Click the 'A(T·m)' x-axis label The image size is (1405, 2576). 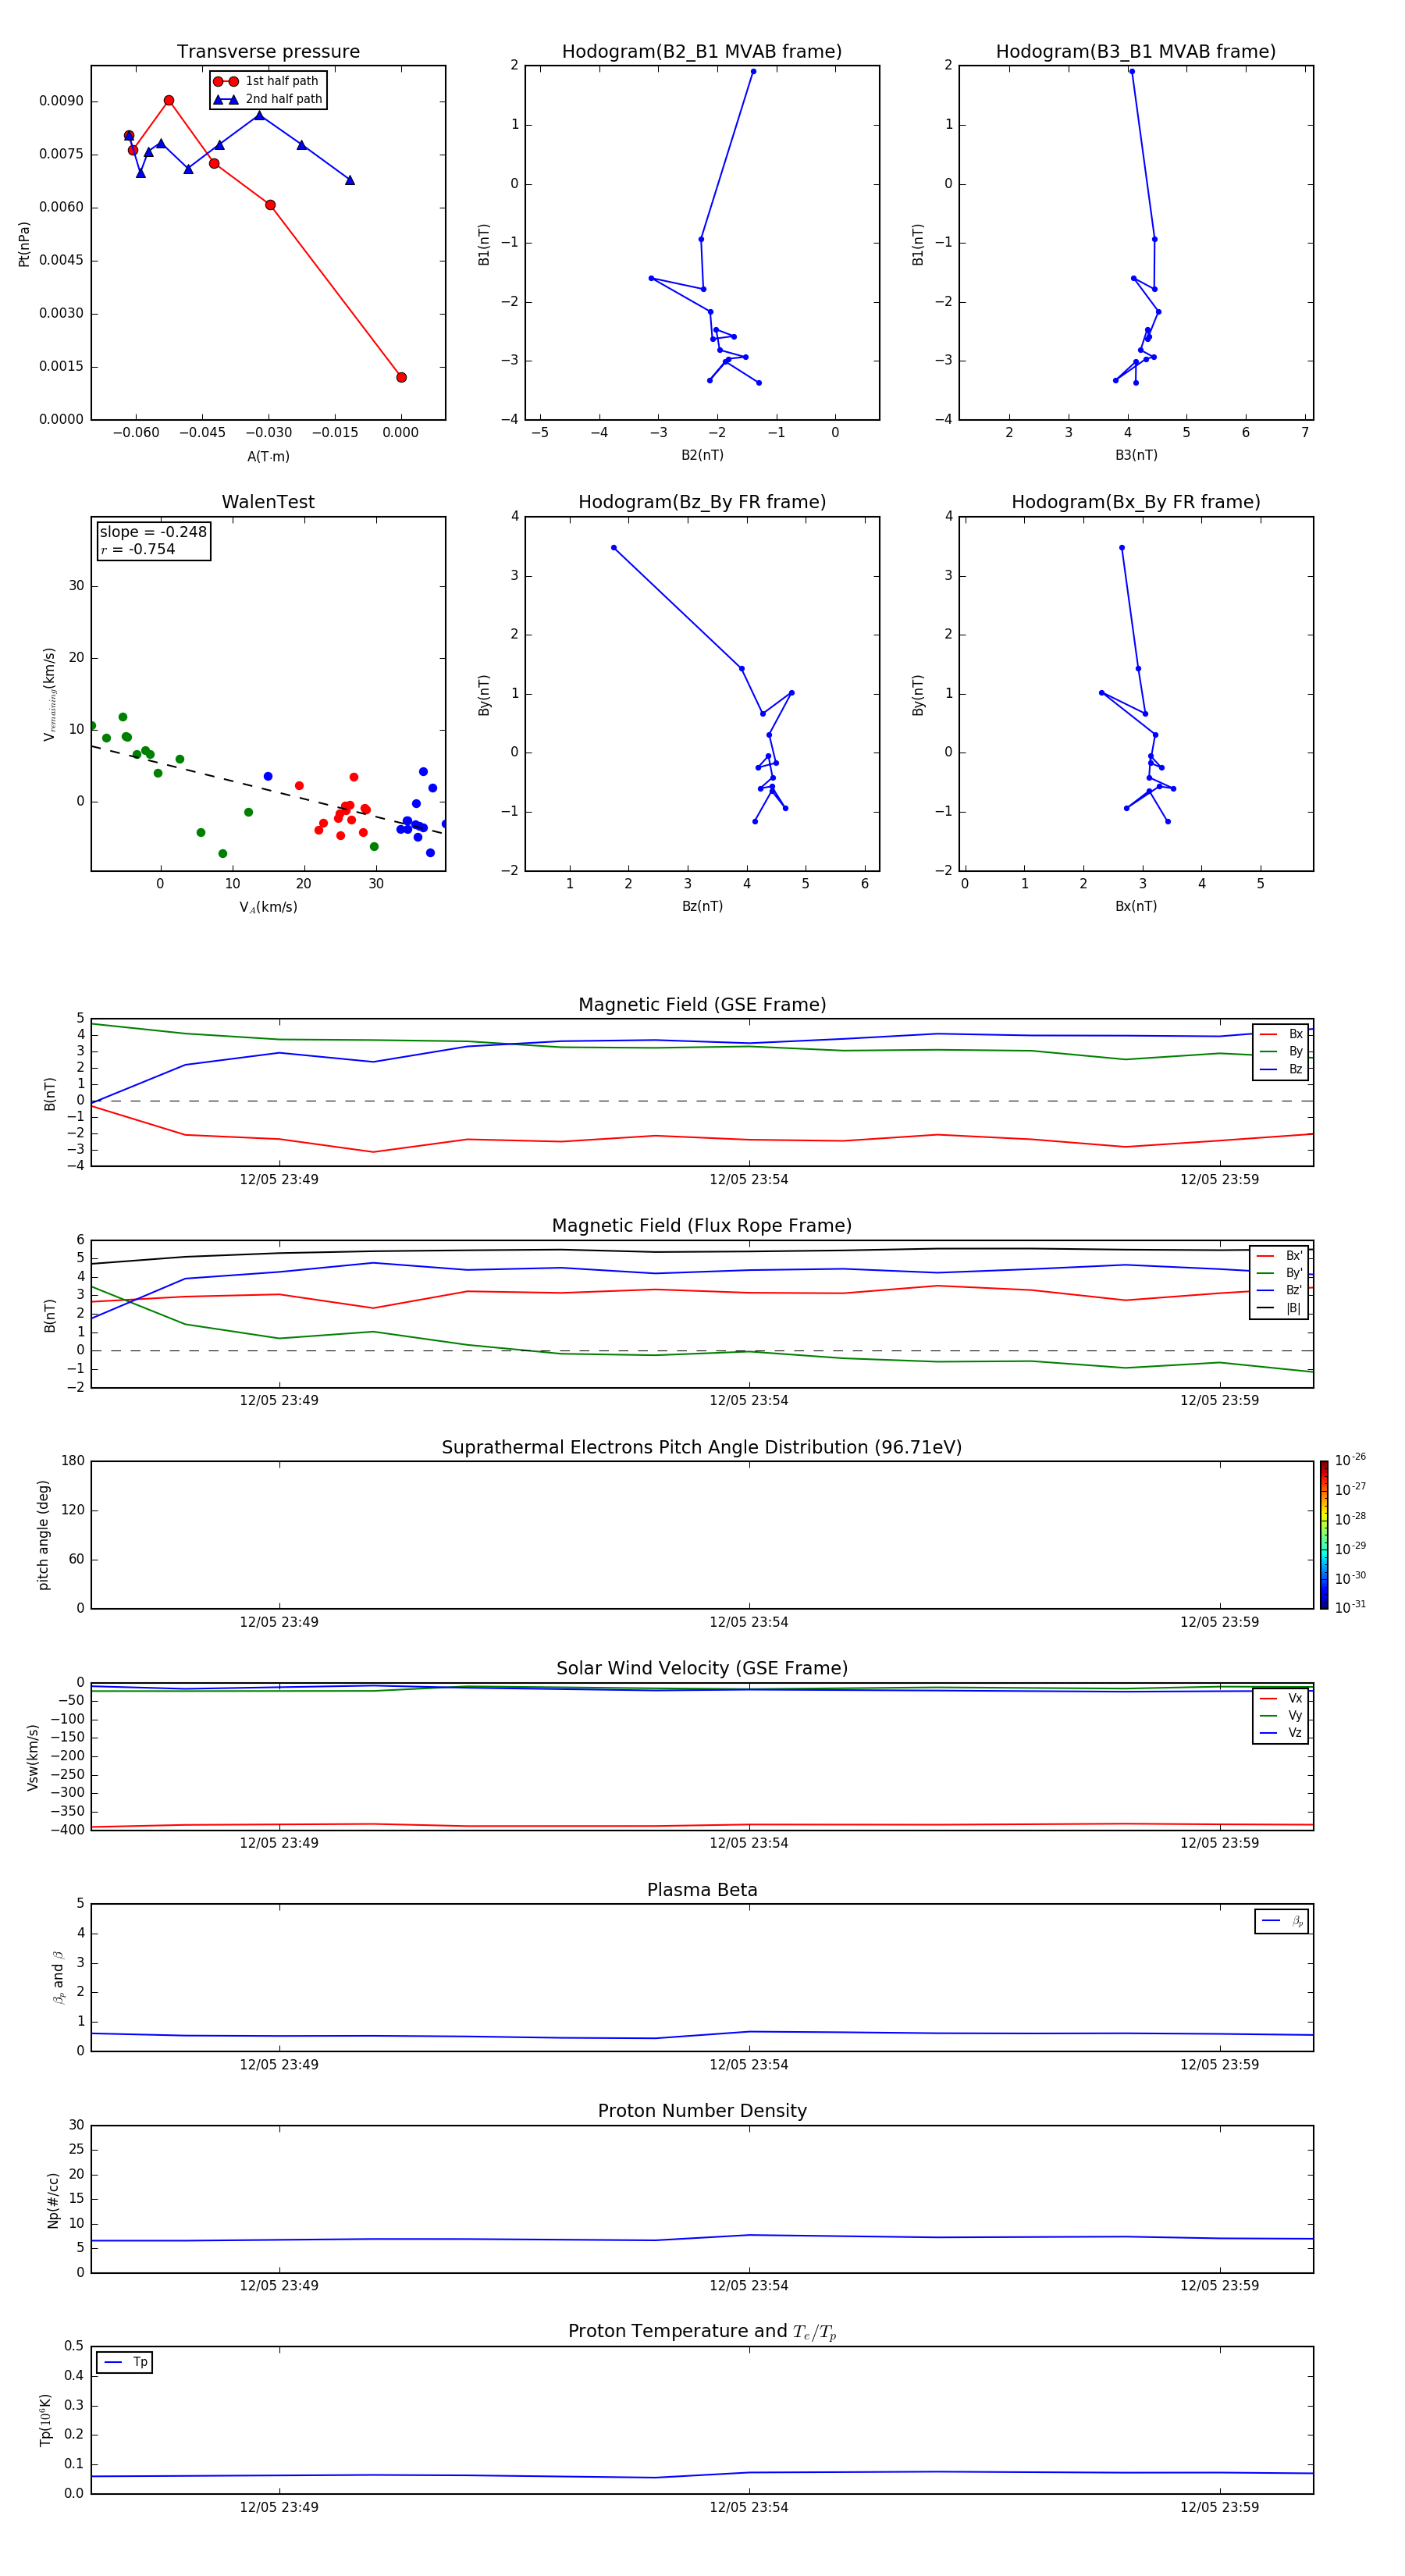(268, 456)
